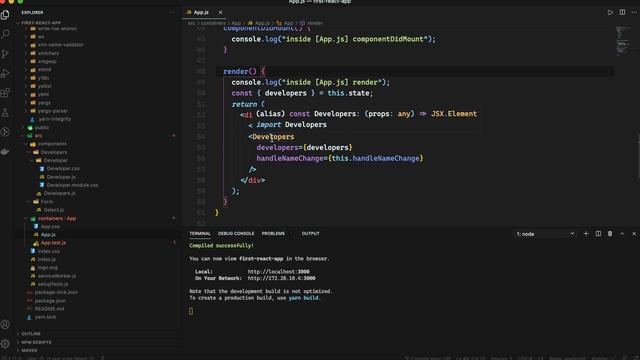
Task: Open index.js file
Action: pyautogui.click(x=47, y=260)
